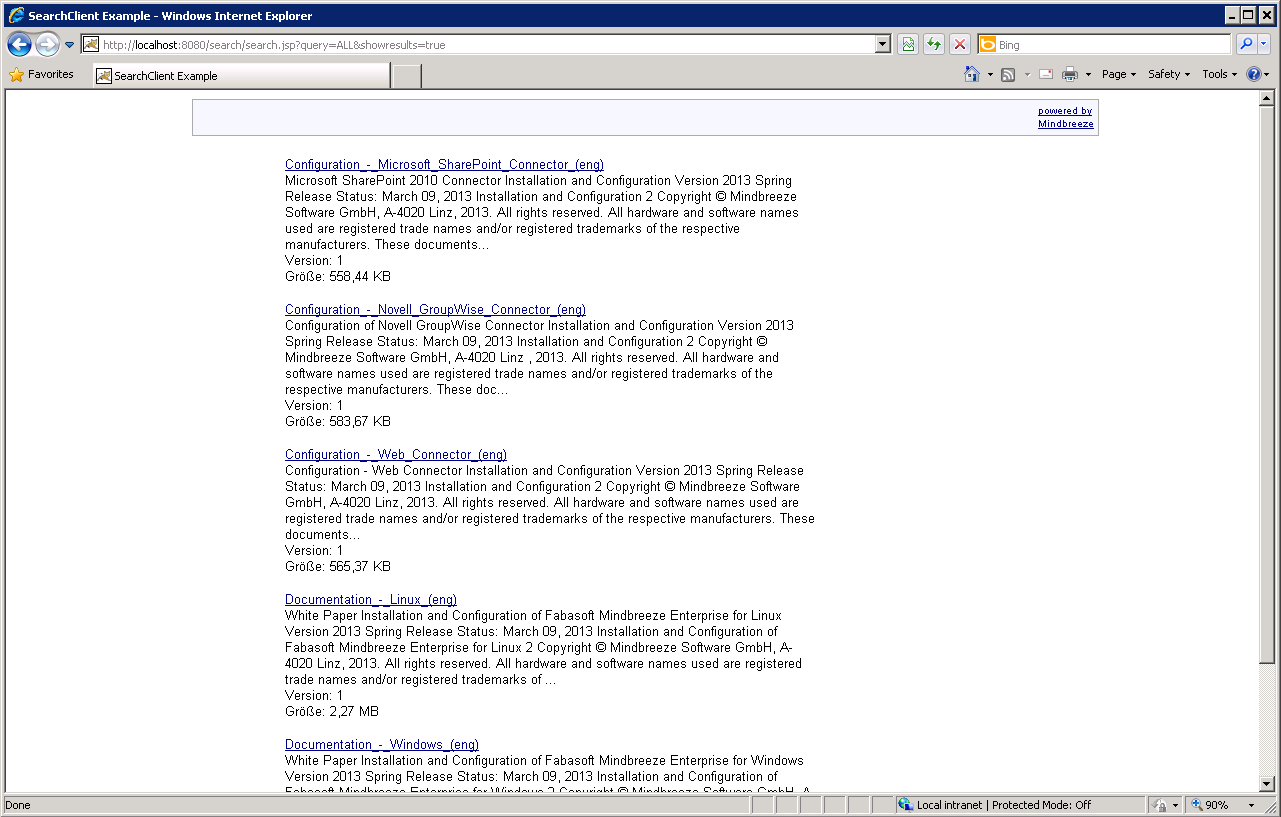This screenshot has height=817, width=1281.
Task: Click the privacy lock status bar icon
Action: [x=1161, y=805]
